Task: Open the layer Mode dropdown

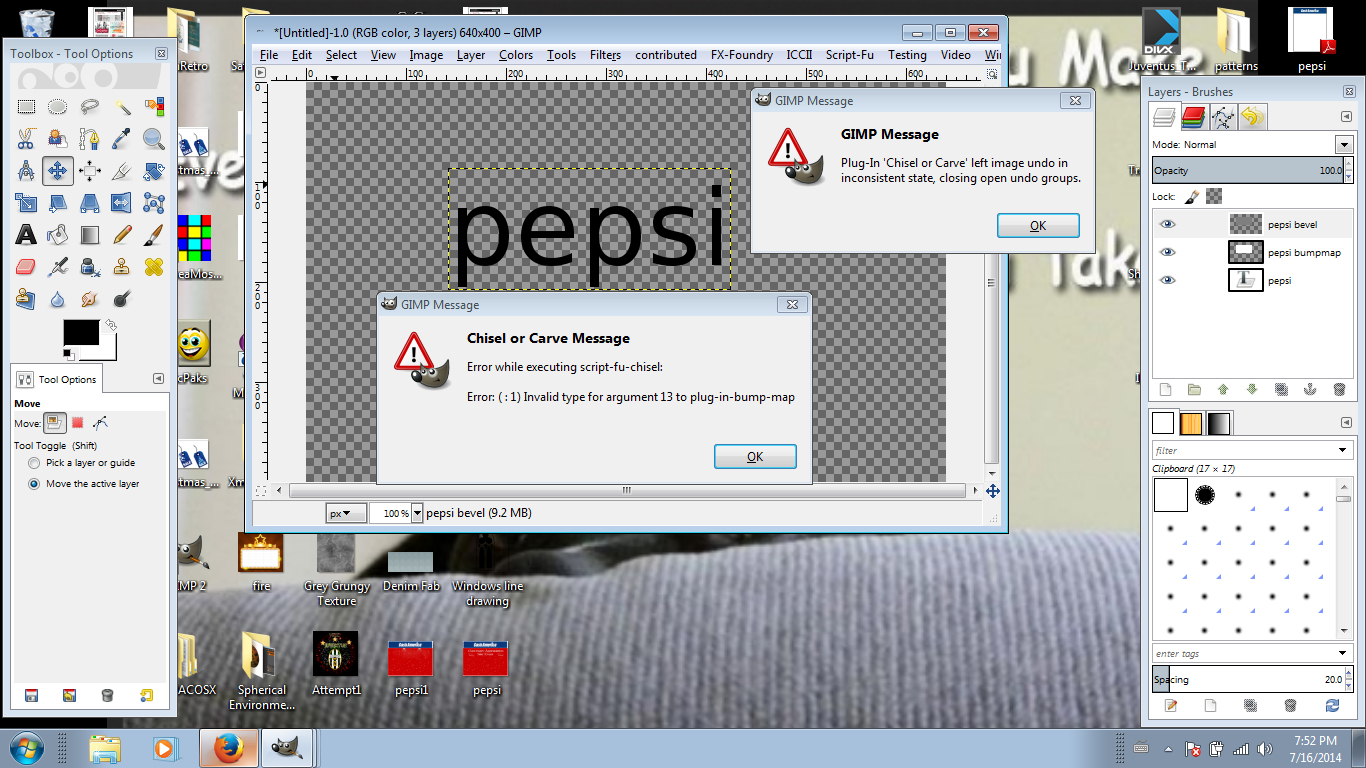Action: coord(1343,145)
